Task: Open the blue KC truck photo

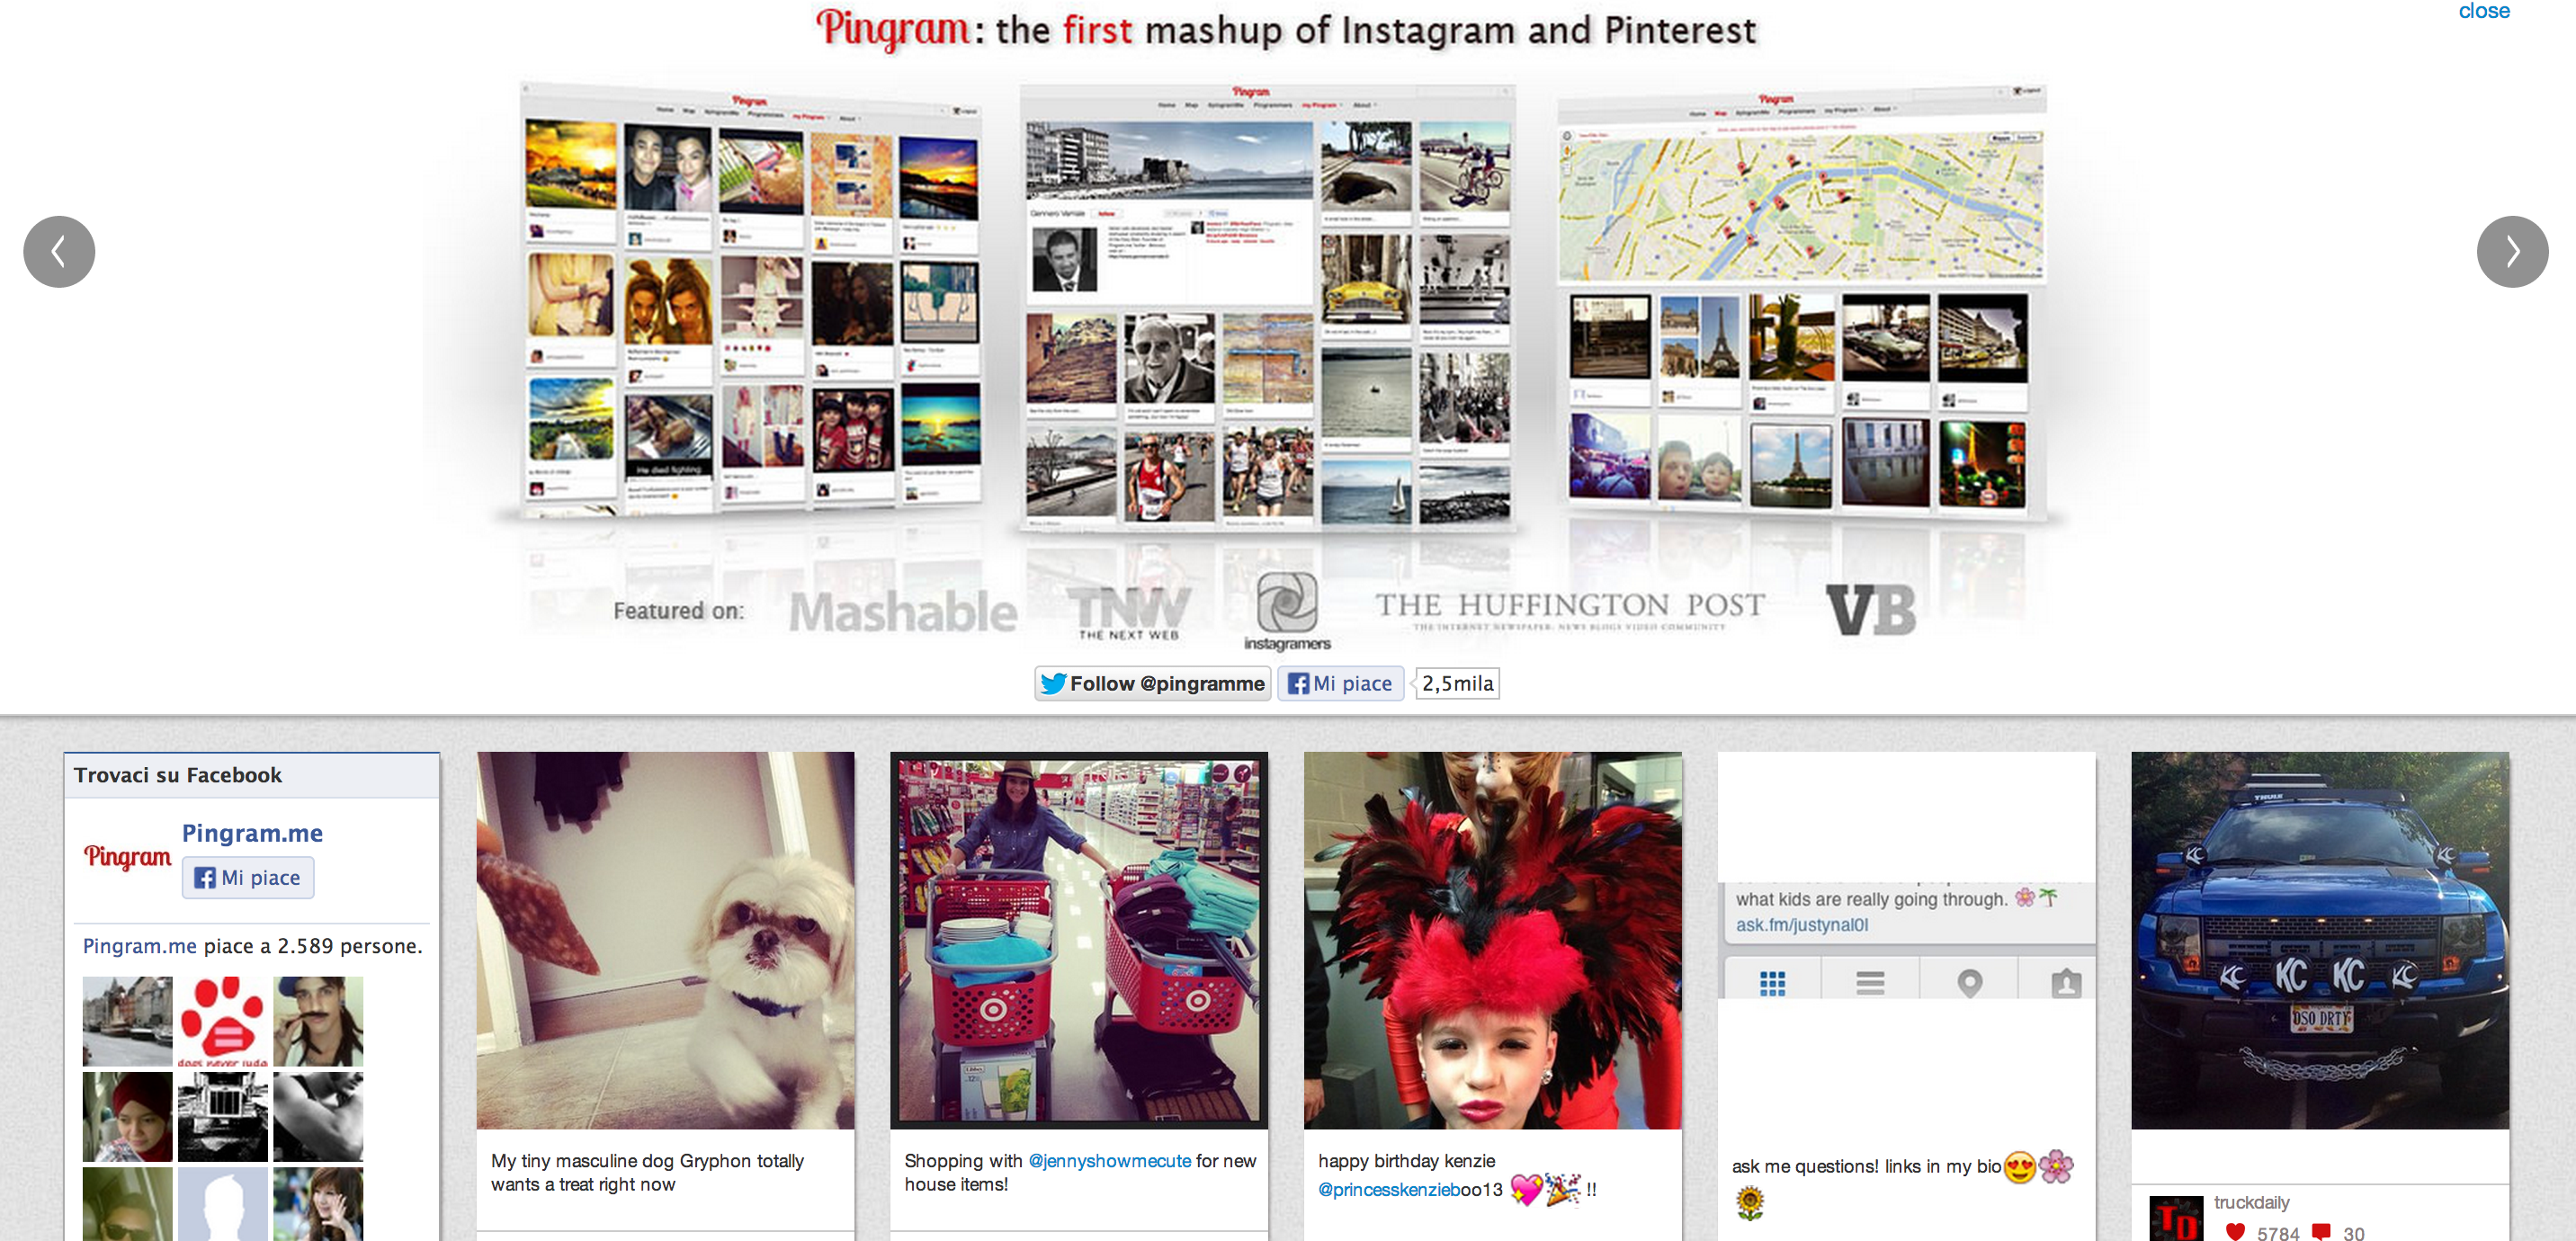Action: [x=2319, y=940]
